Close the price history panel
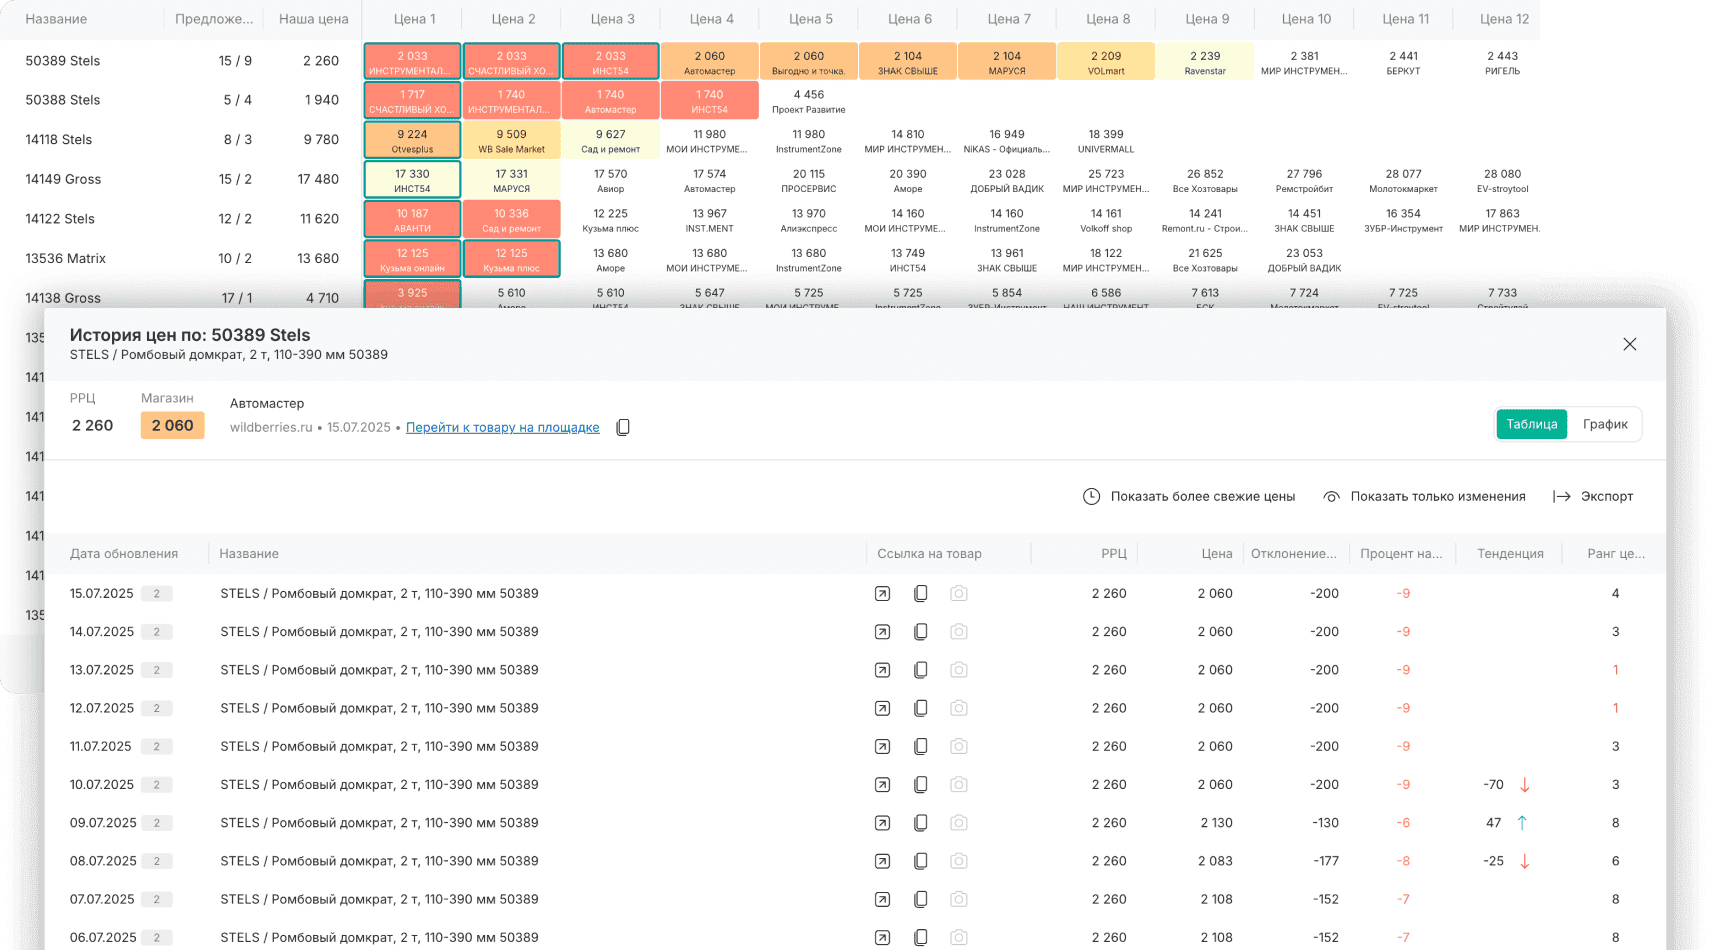The image size is (1710, 950). tap(1629, 344)
